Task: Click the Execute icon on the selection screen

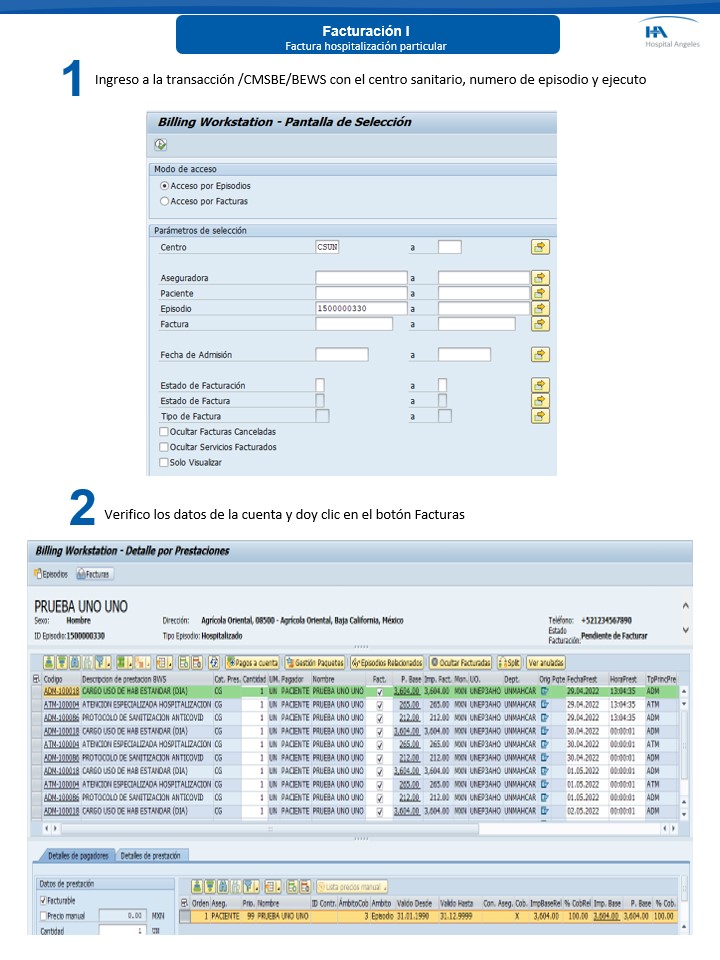Action: (x=161, y=145)
